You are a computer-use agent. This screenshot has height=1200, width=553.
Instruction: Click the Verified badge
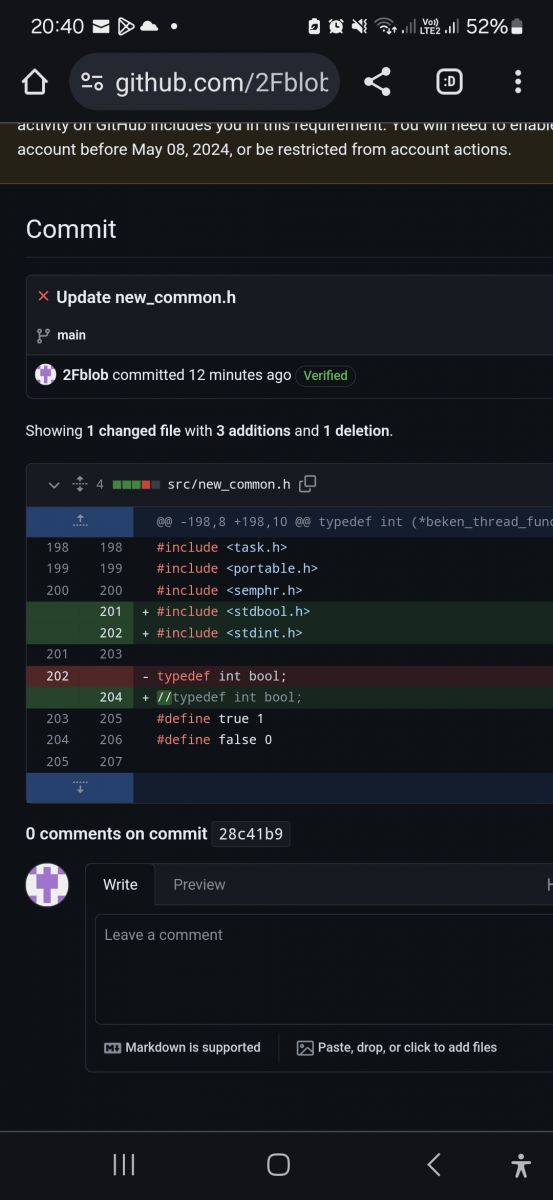(x=325, y=375)
